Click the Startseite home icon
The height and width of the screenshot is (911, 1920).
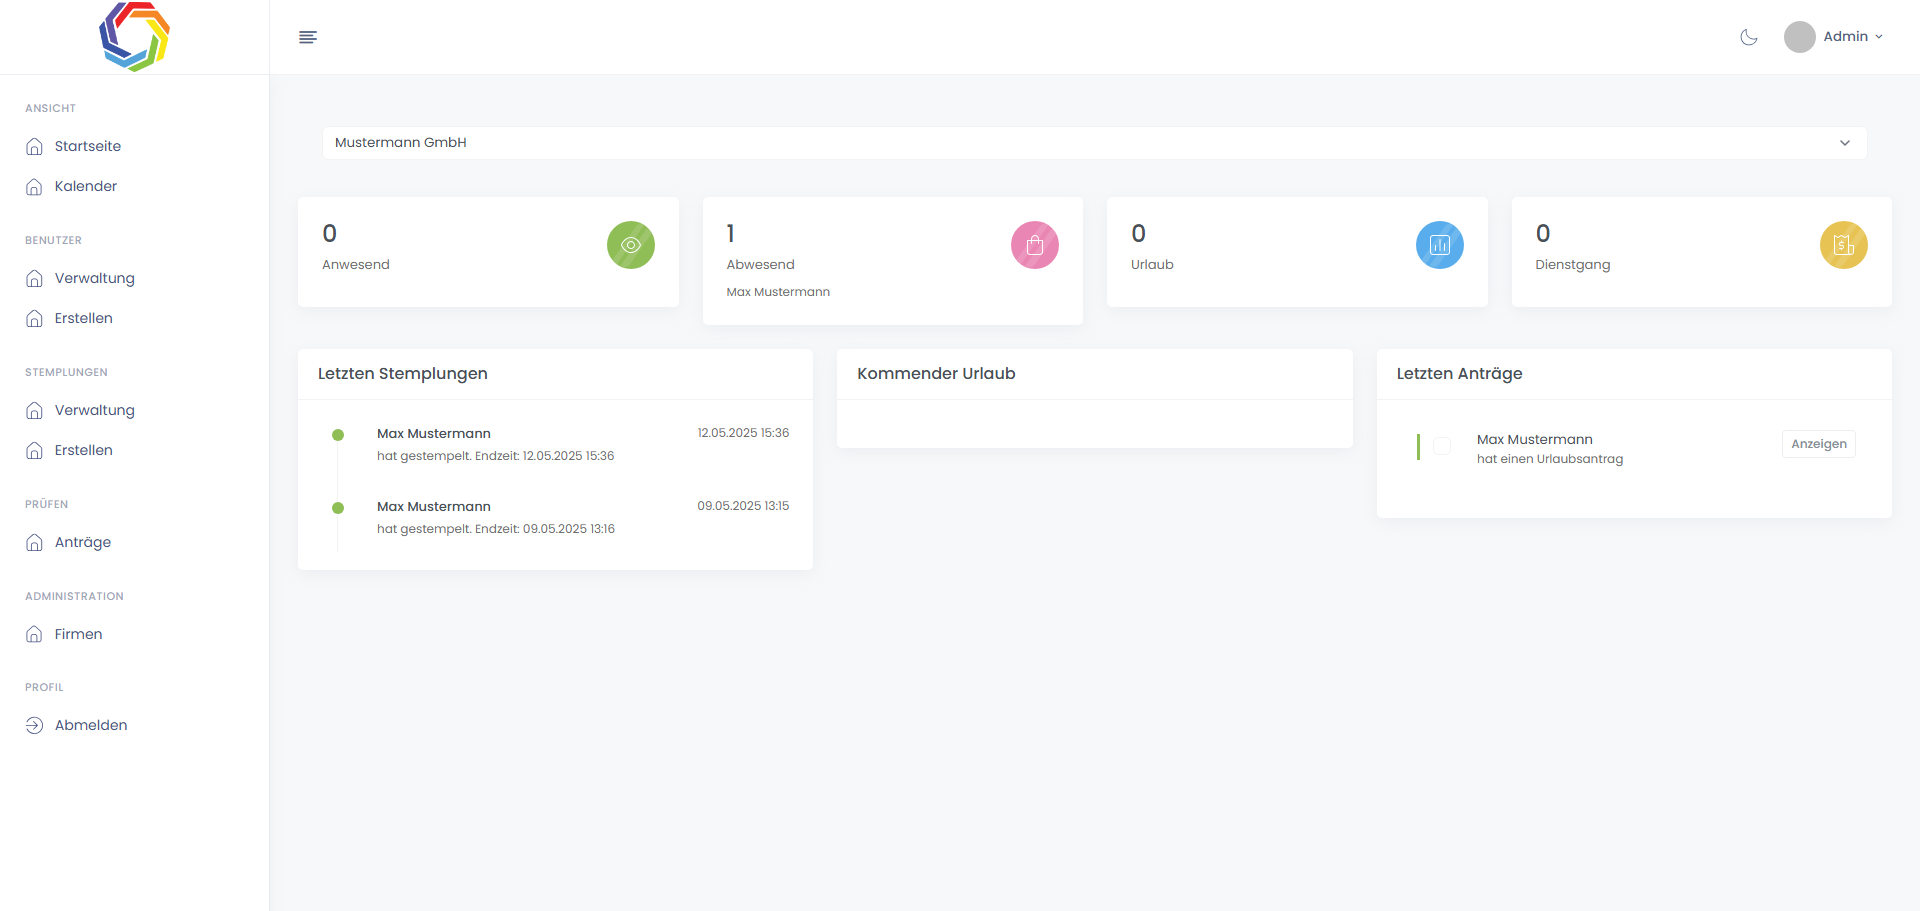[34, 146]
